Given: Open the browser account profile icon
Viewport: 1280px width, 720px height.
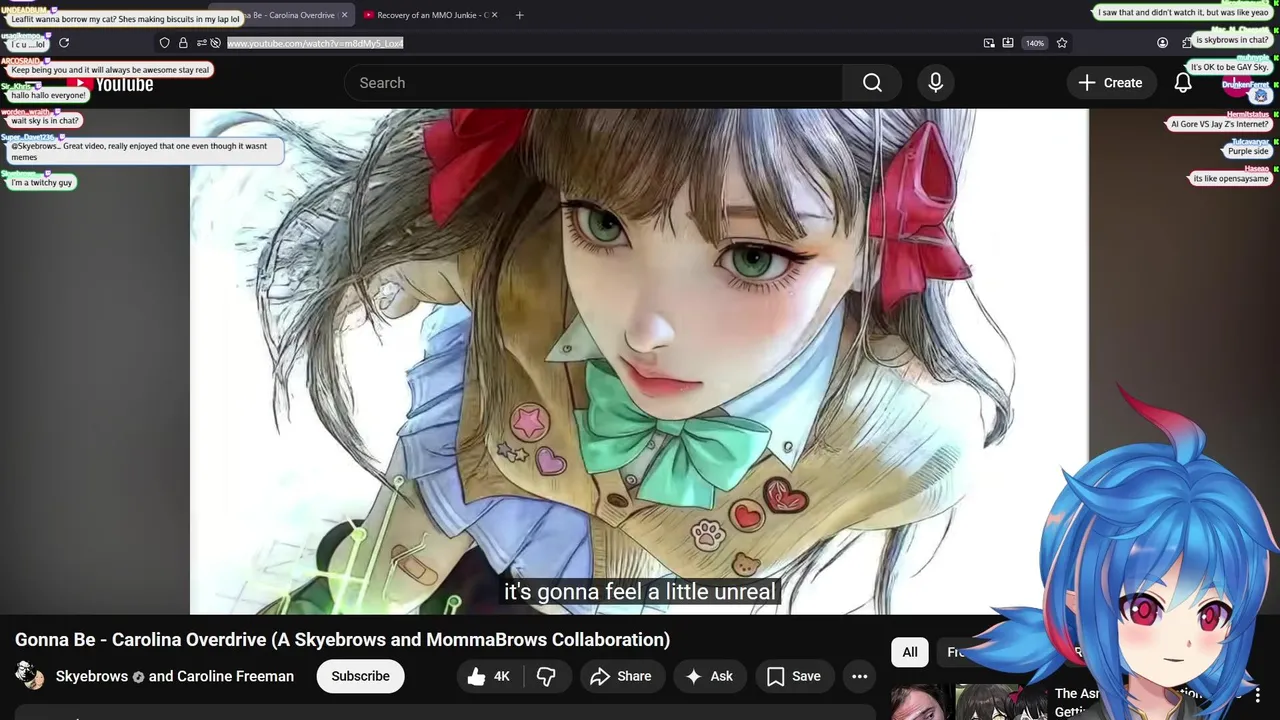Looking at the screenshot, I should coord(1162,43).
